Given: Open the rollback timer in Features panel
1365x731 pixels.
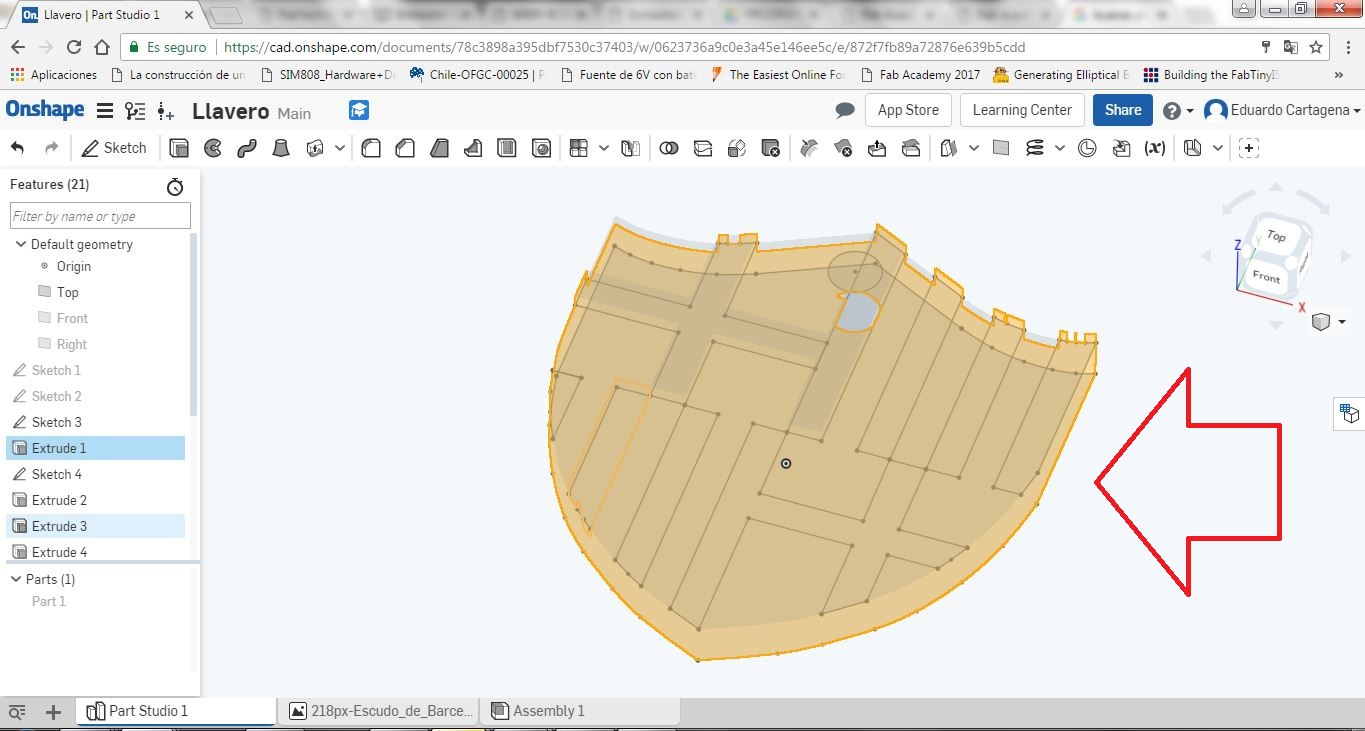Looking at the screenshot, I should [x=175, y=186].
